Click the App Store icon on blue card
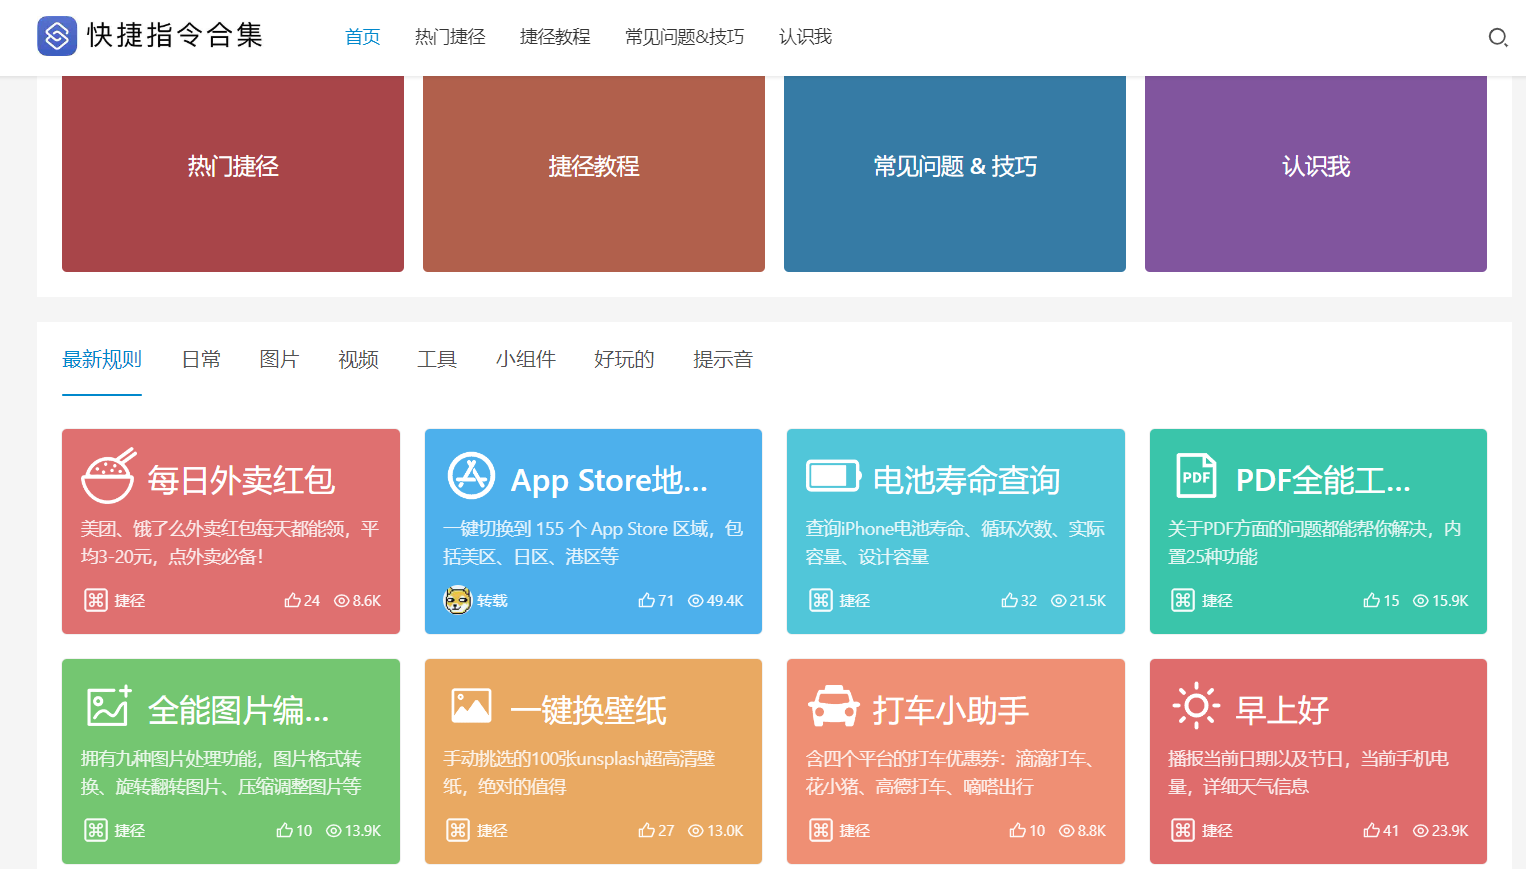This screenshot has width=1526, height=869. pyautogui.click(x=471, y=476)
